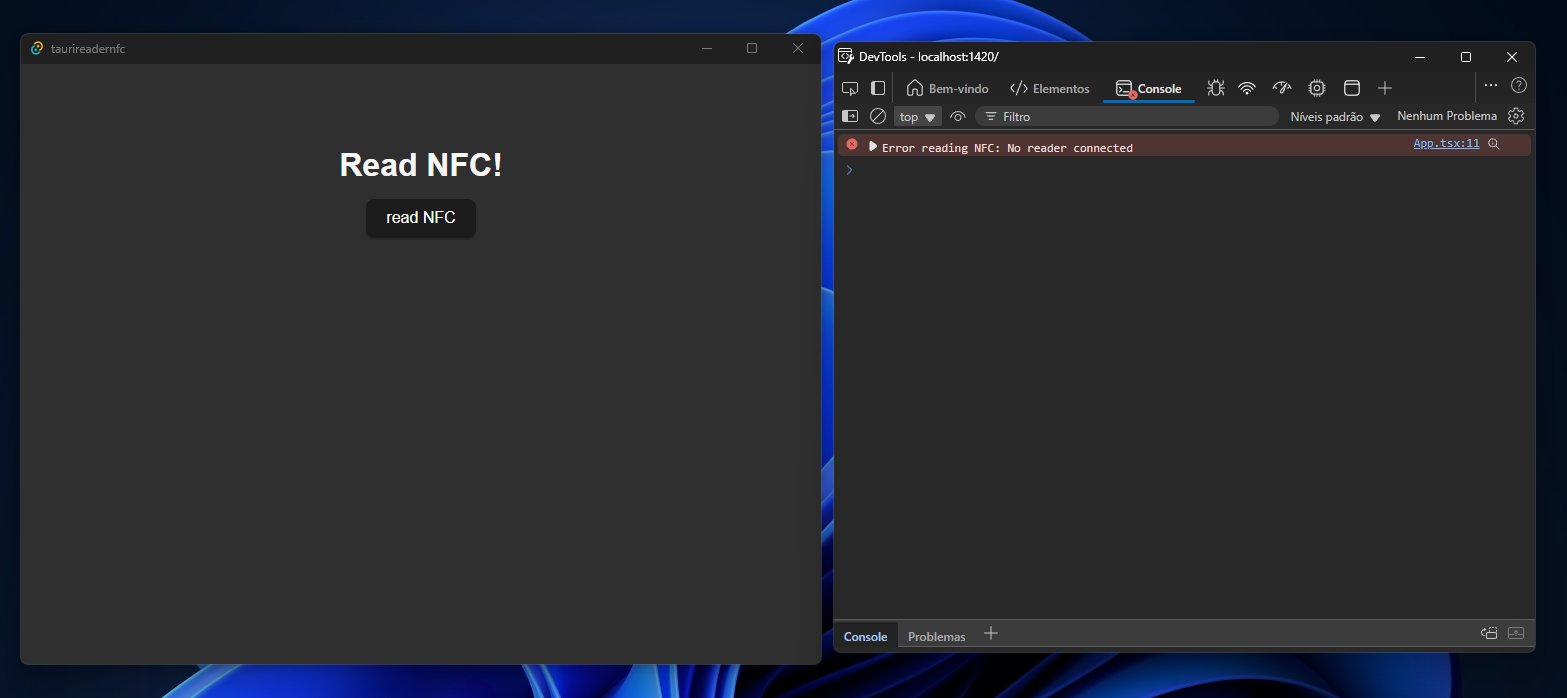Open the top JavaScript context dropdown

point(918,117)
